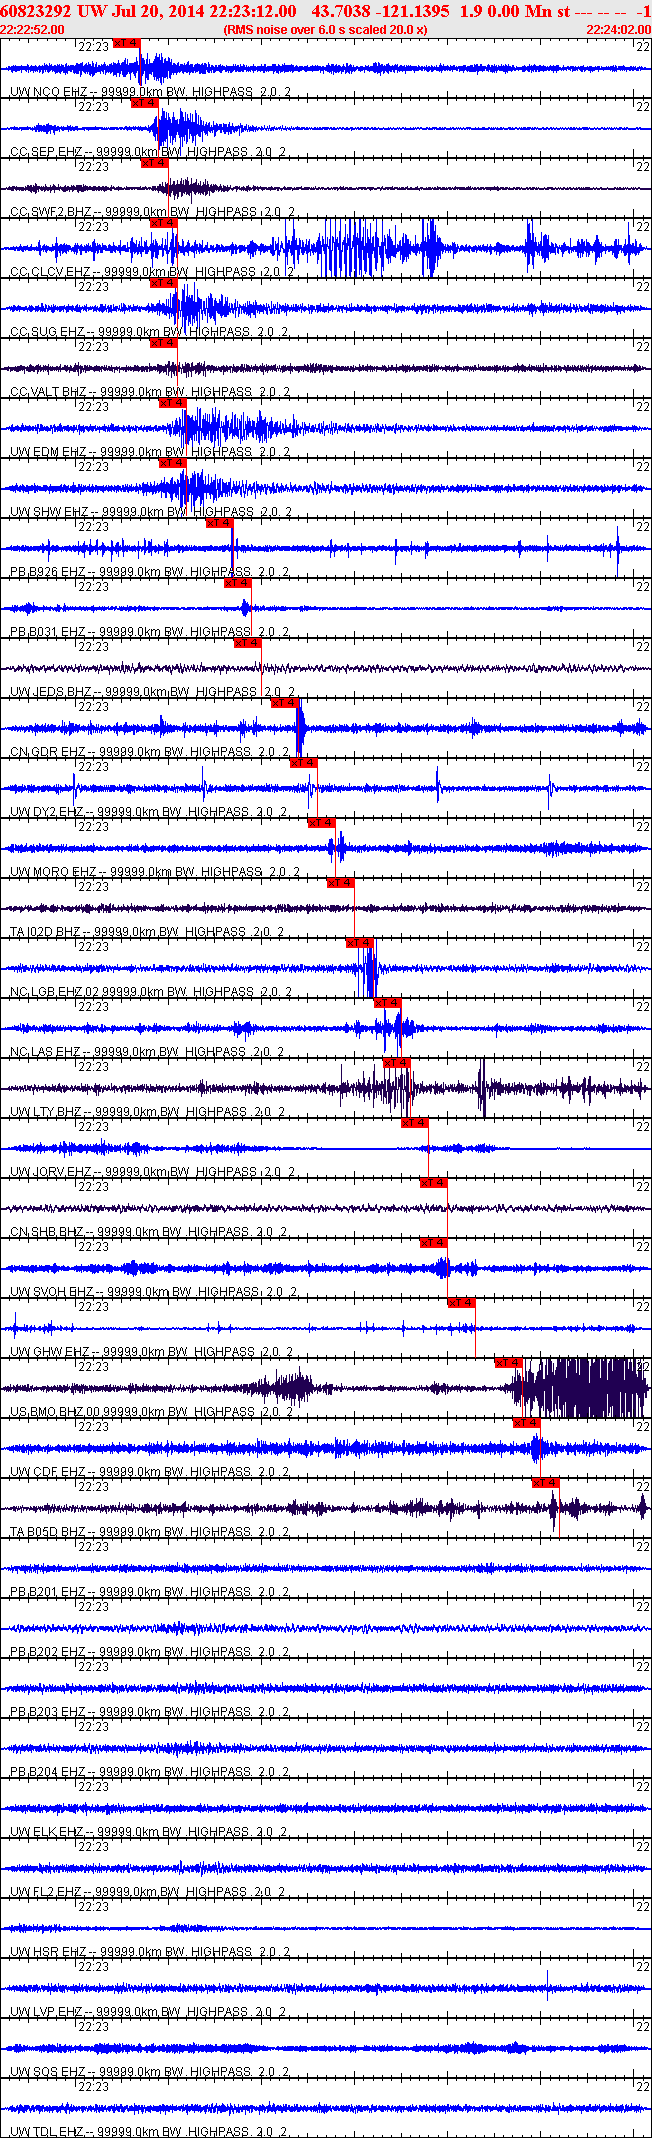Click the PB B926 EHZ trace label

150,572
